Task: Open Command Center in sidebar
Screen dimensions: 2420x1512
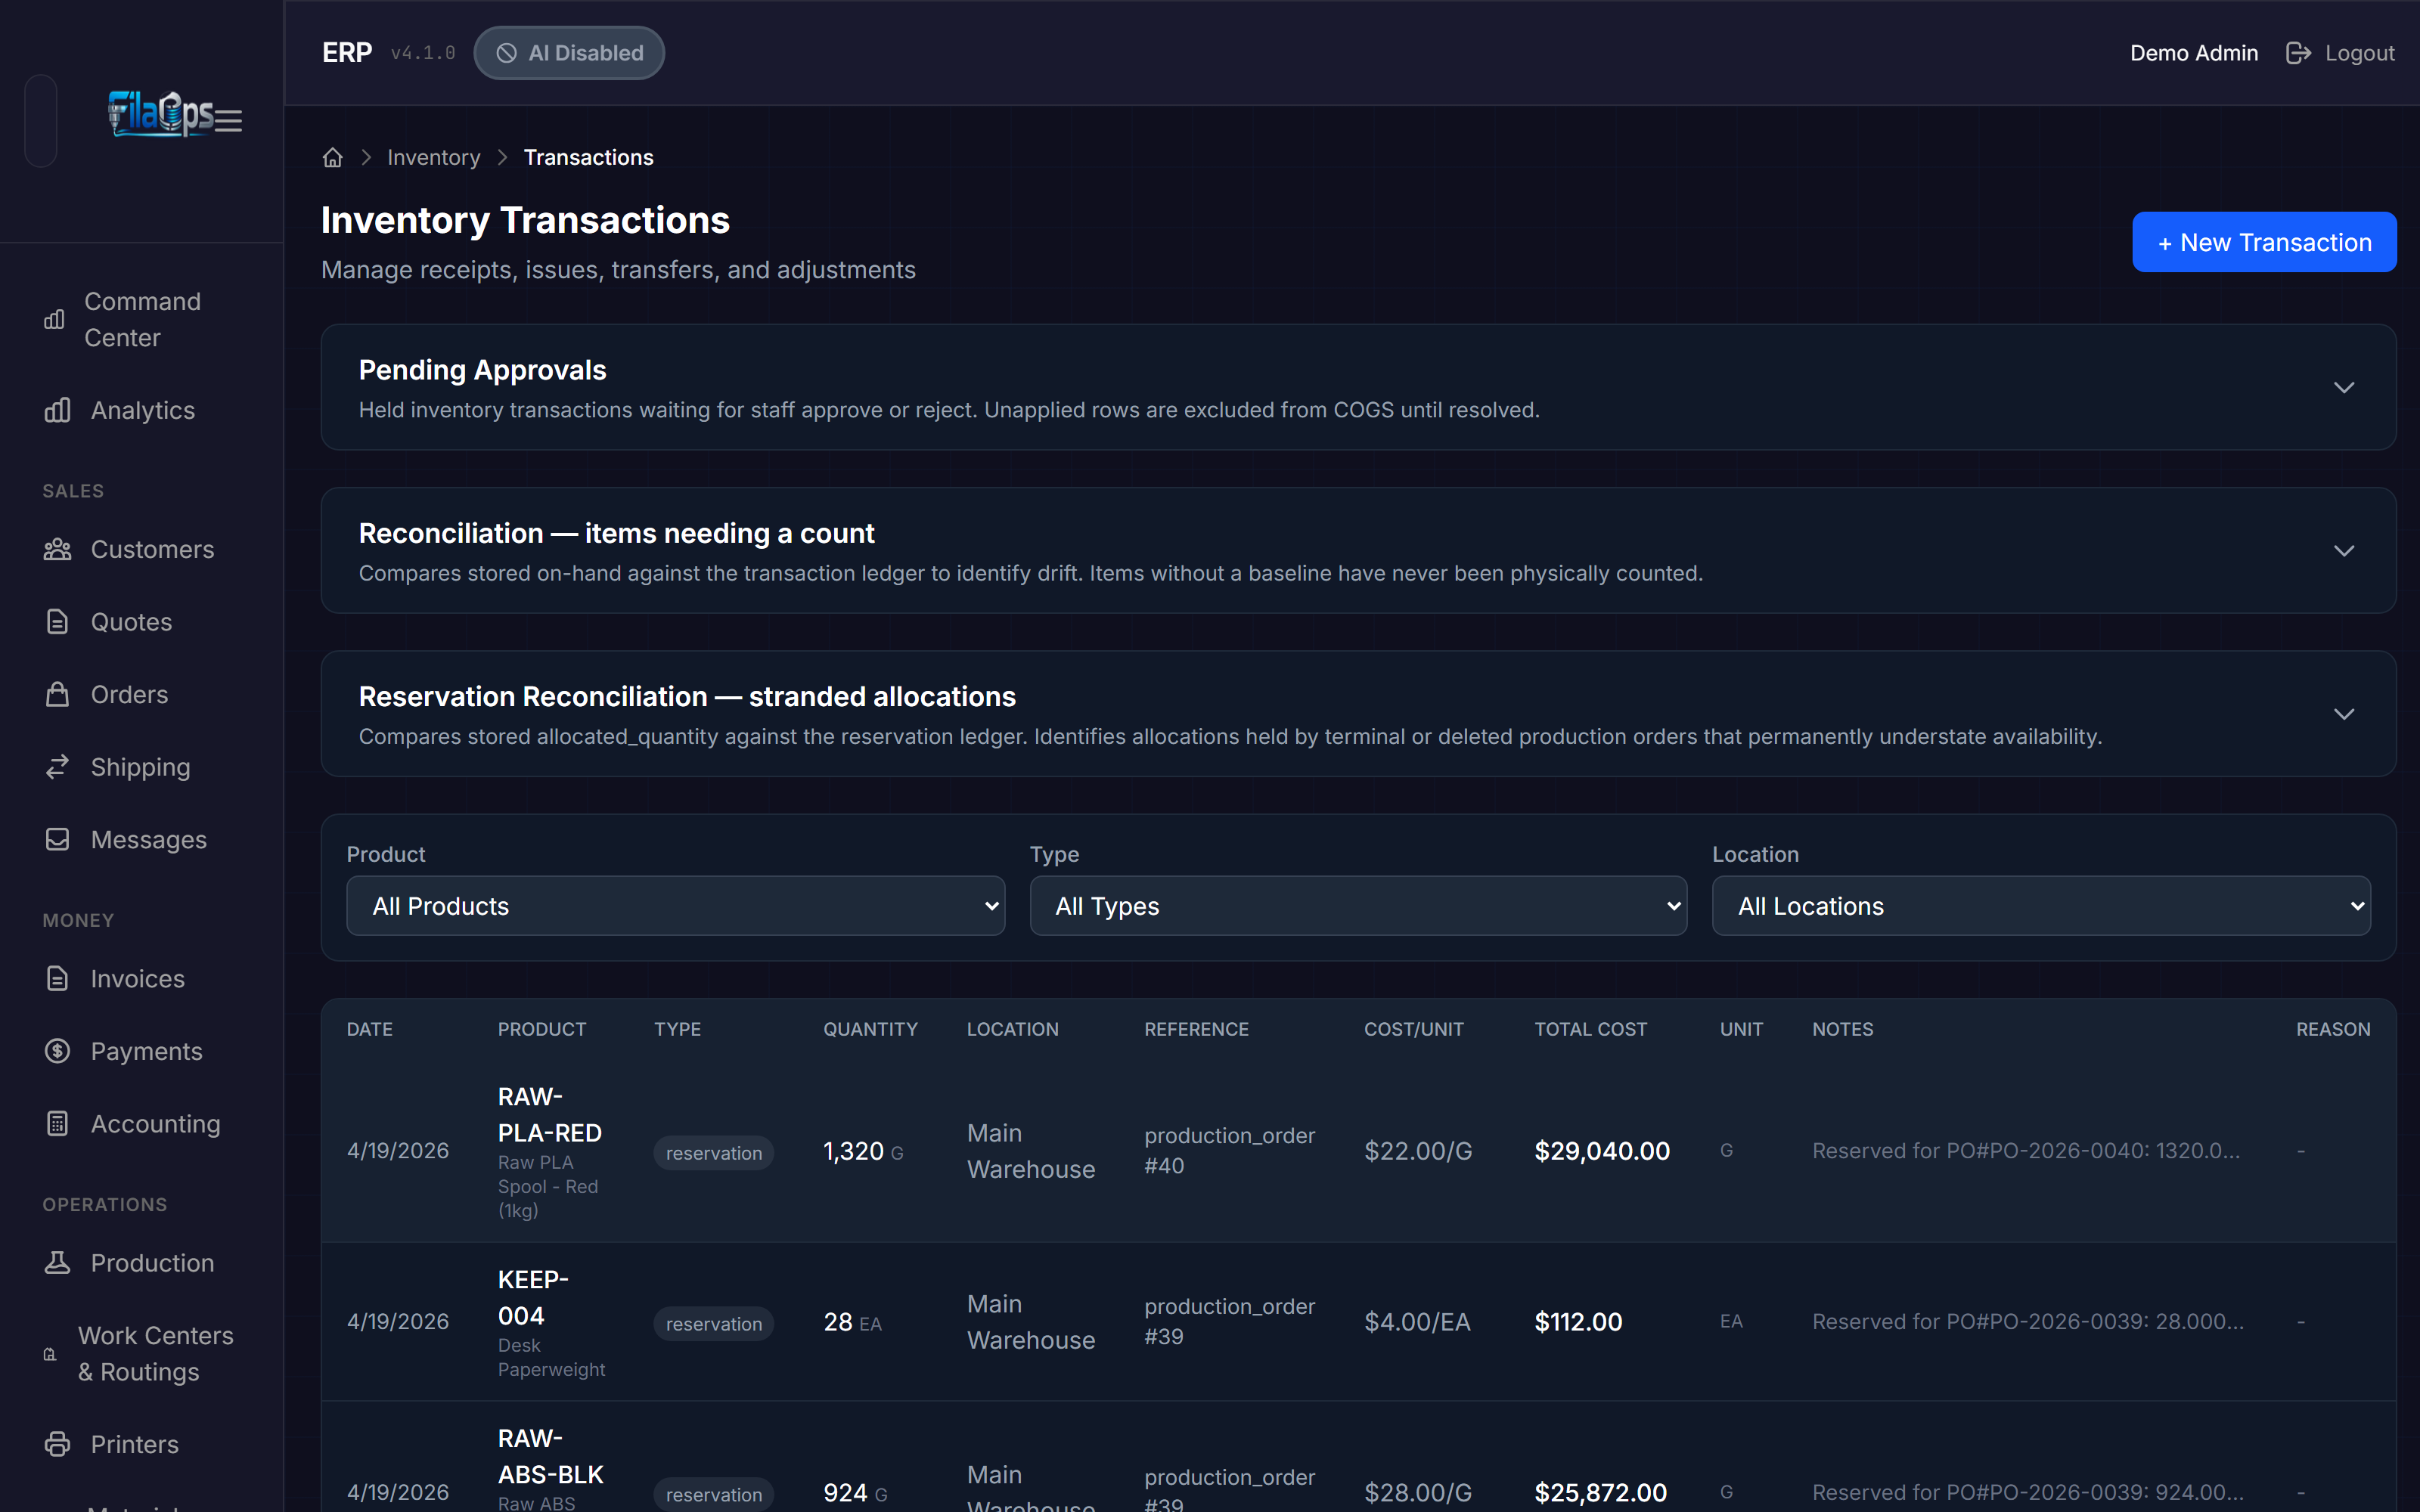Action: coord(141,320)
